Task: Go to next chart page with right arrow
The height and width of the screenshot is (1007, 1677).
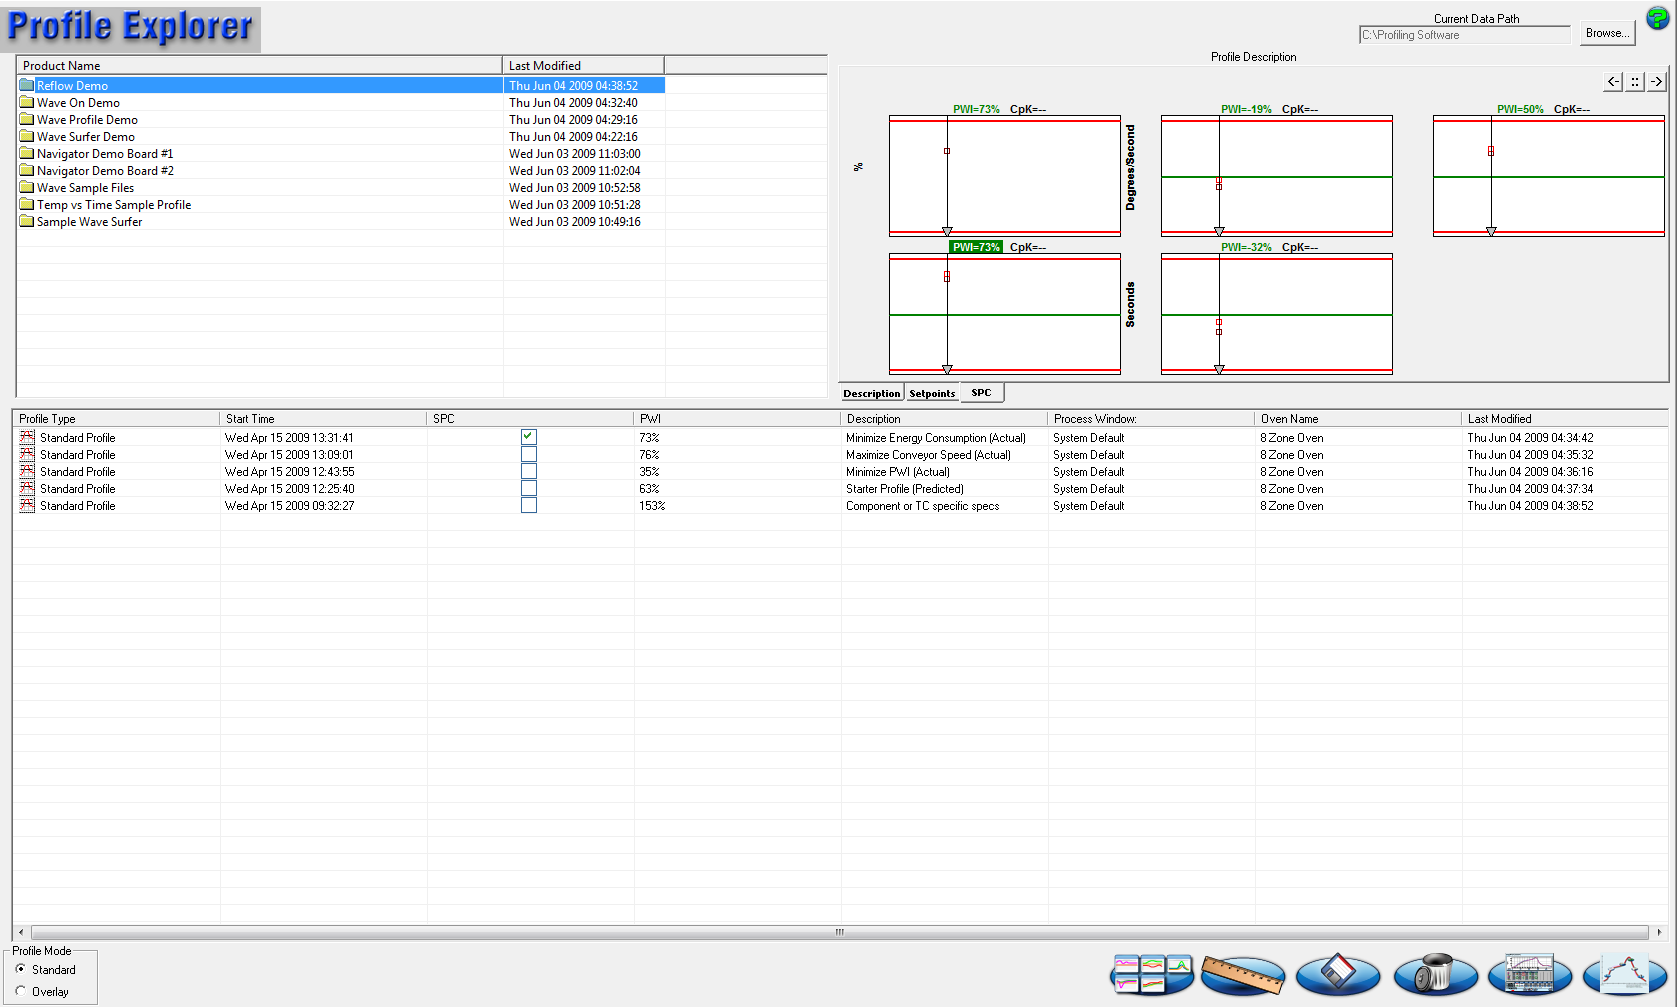Action: coord(1657,82)
